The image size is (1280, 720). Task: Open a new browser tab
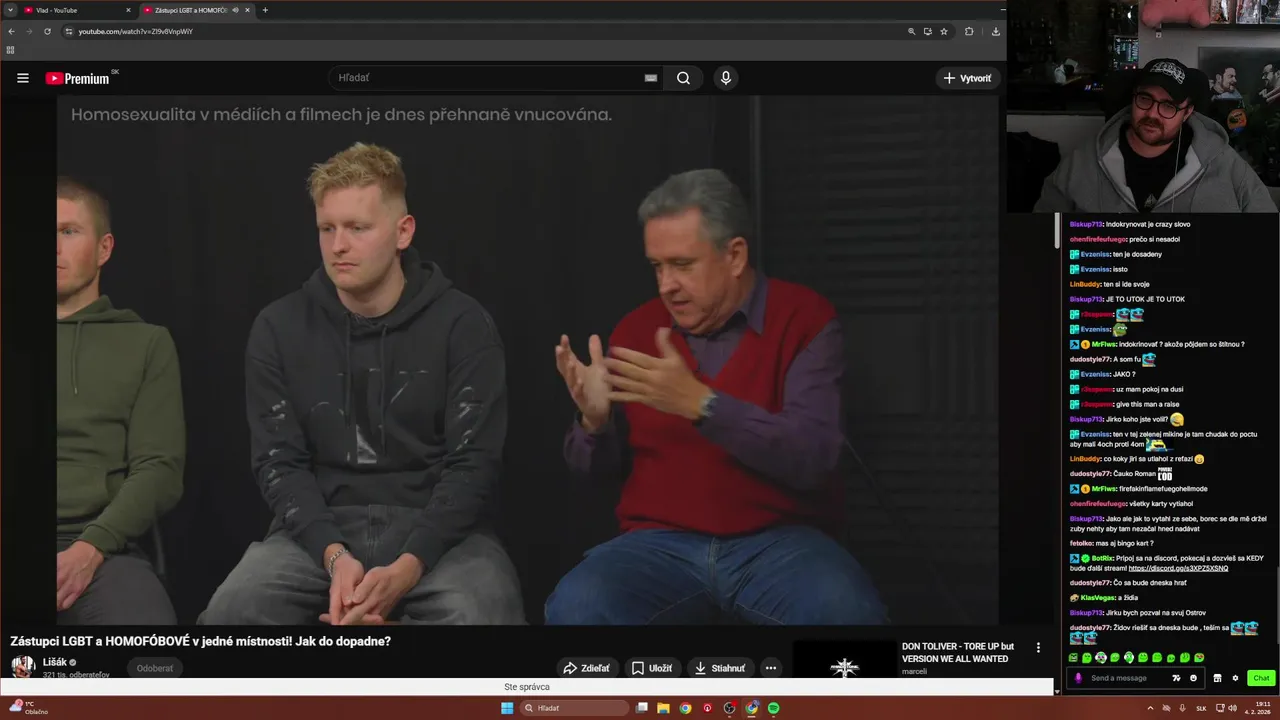point(265,10)
